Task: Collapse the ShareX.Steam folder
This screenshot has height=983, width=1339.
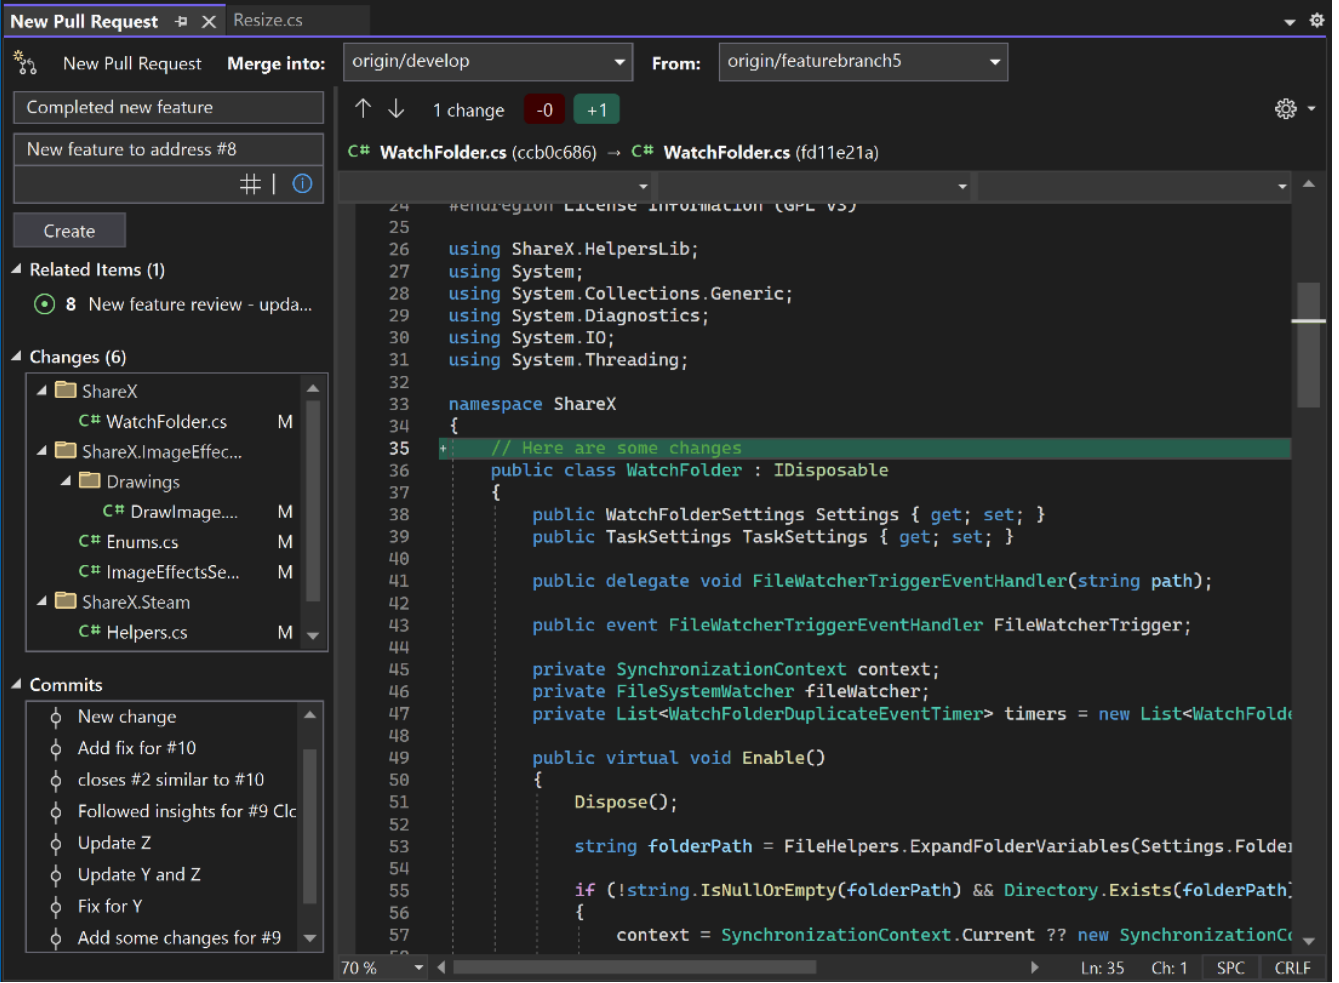Action: point(42,602)
